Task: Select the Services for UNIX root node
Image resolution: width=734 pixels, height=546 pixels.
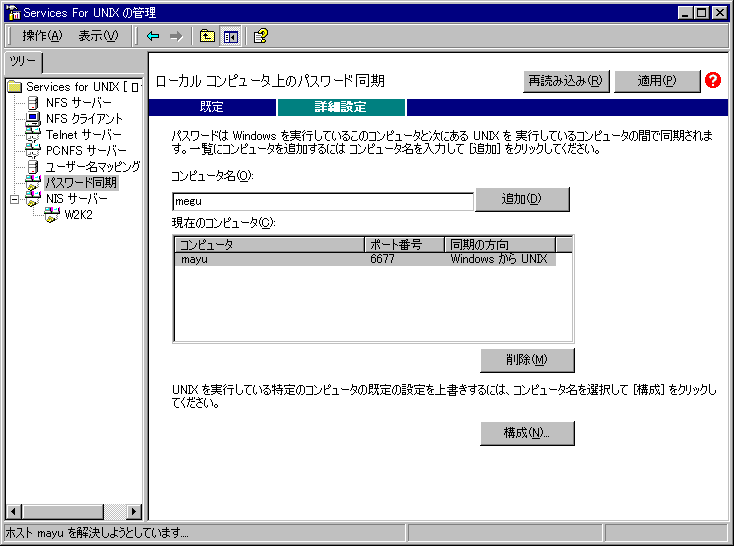Action: 82,87
